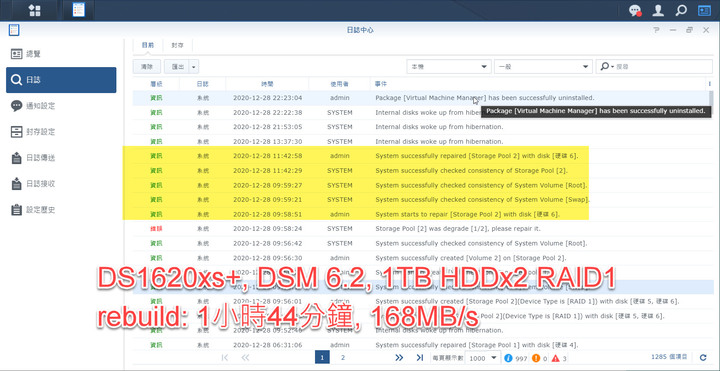Select the 日誌 logs sidebar item

(61, 80)
